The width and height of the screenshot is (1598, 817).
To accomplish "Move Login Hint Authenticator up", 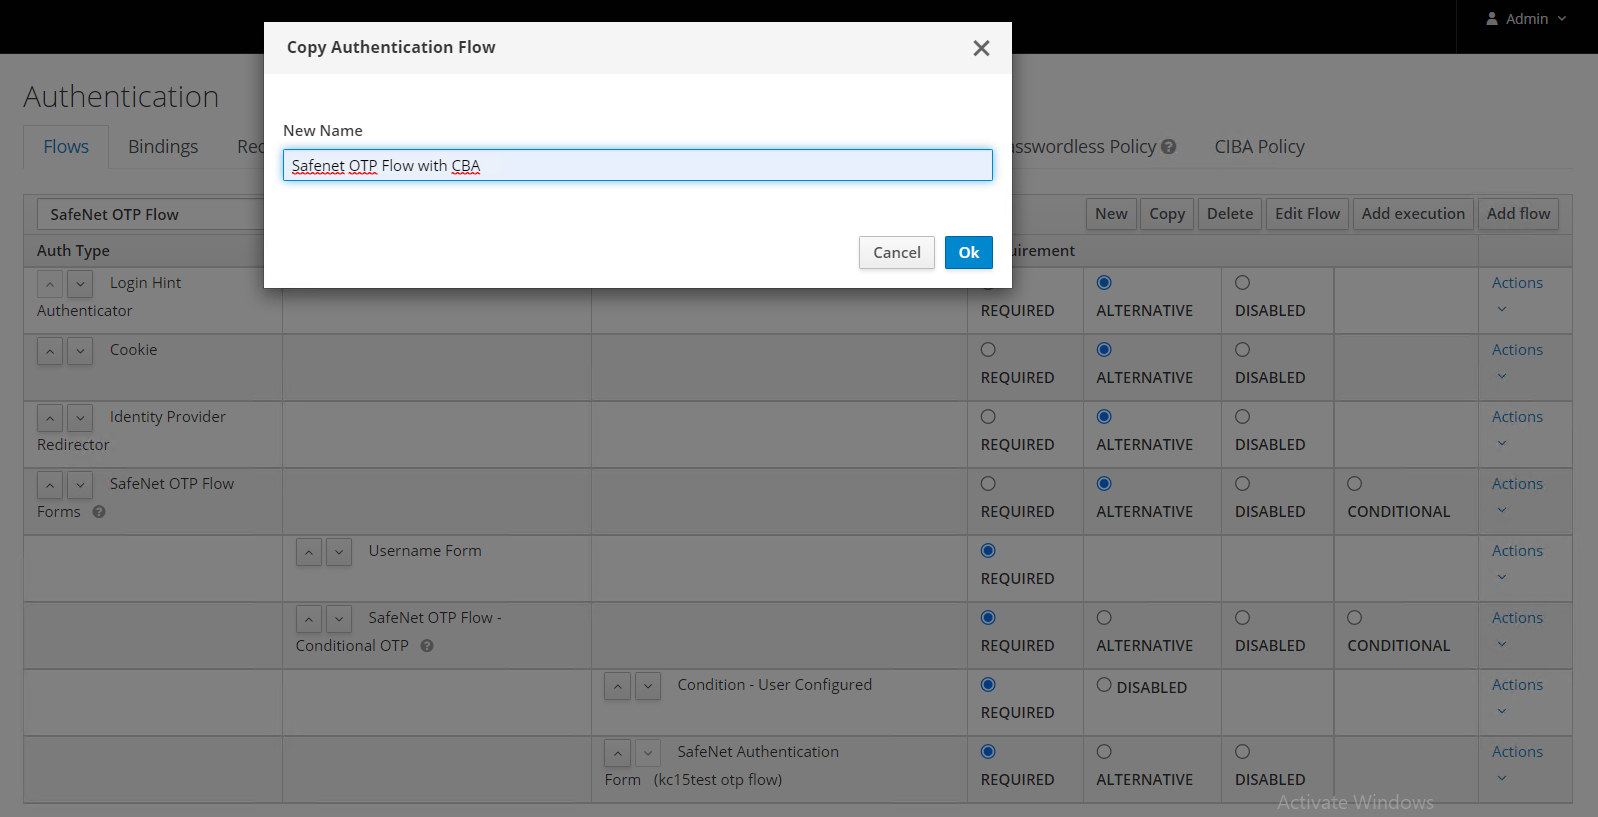I will coord(50,284).
